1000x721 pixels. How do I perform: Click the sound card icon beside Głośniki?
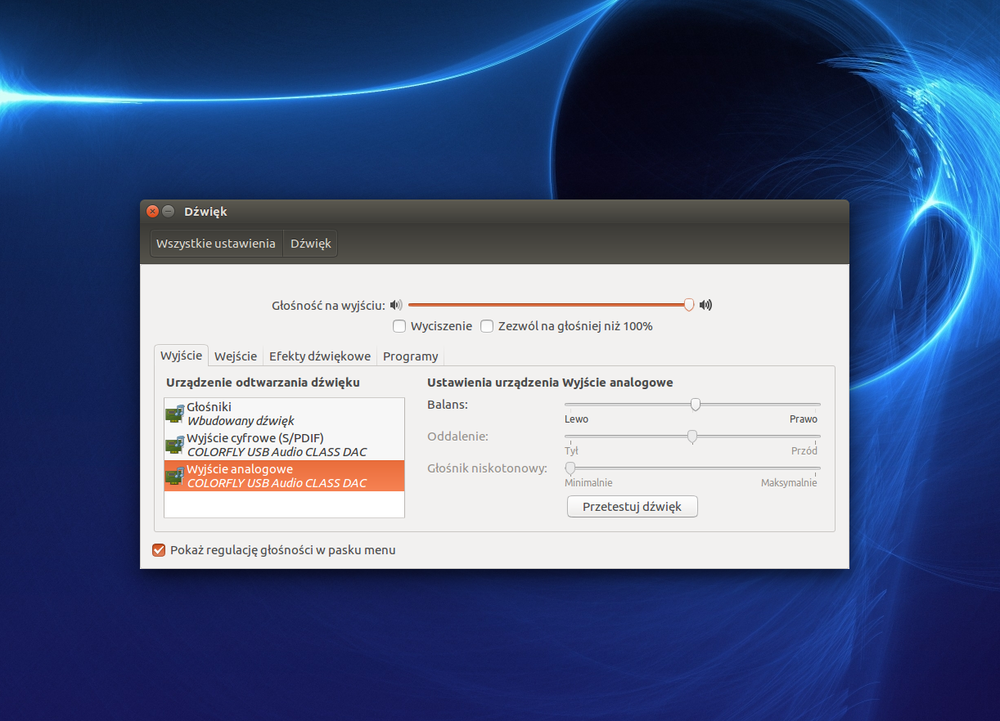pos(174,414)
